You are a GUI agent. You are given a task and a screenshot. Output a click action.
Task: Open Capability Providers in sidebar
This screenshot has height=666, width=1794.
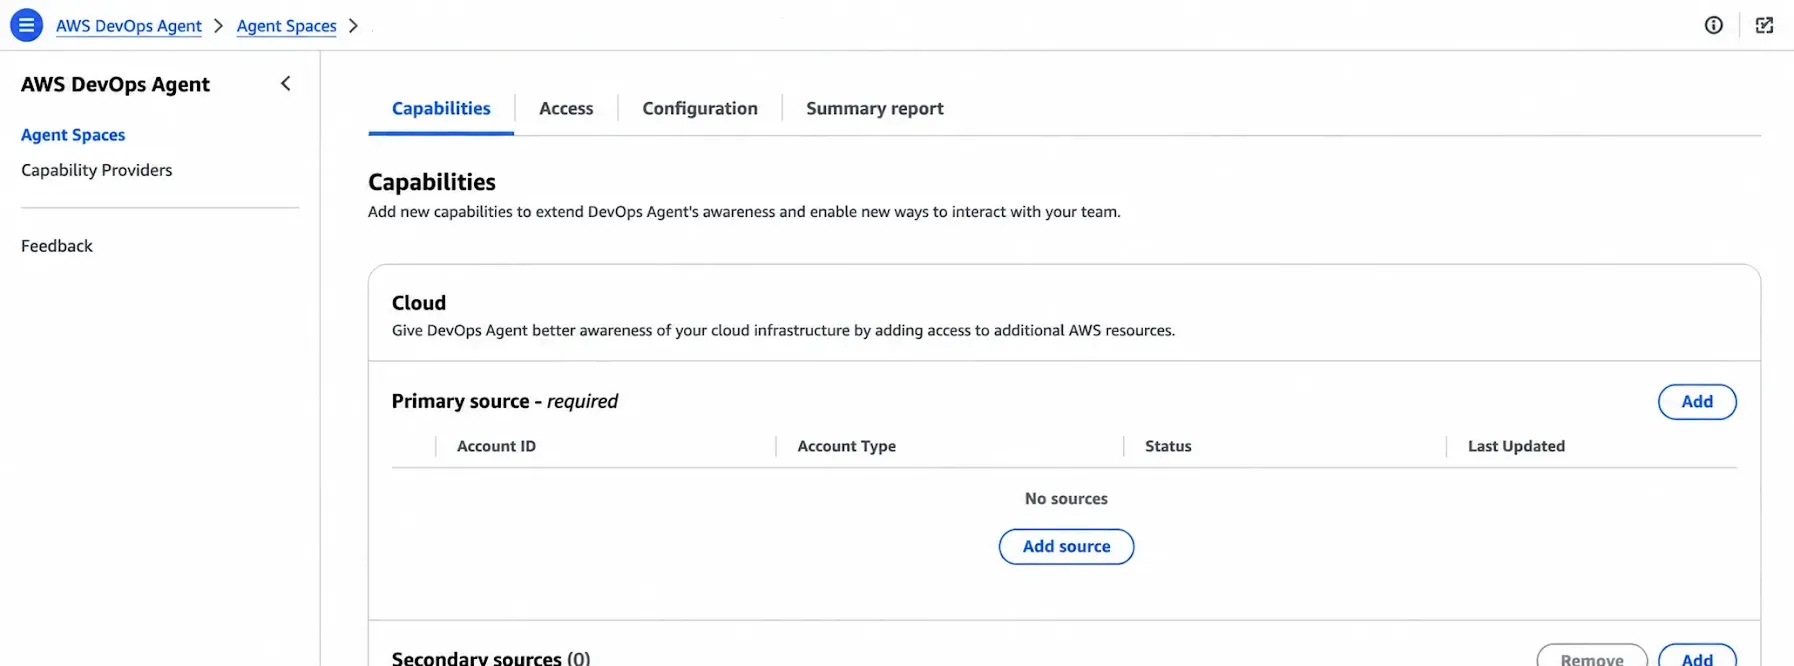pos(97,170)
